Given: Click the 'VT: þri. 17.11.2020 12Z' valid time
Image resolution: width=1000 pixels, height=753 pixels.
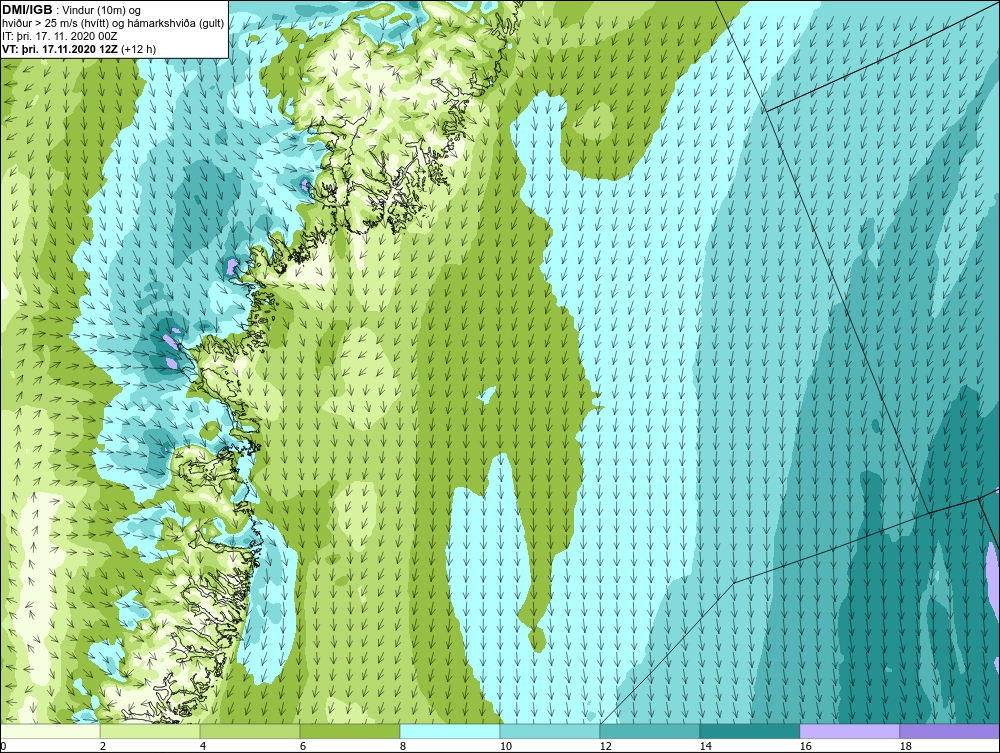Looking at the screenshot, I should pyautogui.click(x=61, y=48).
